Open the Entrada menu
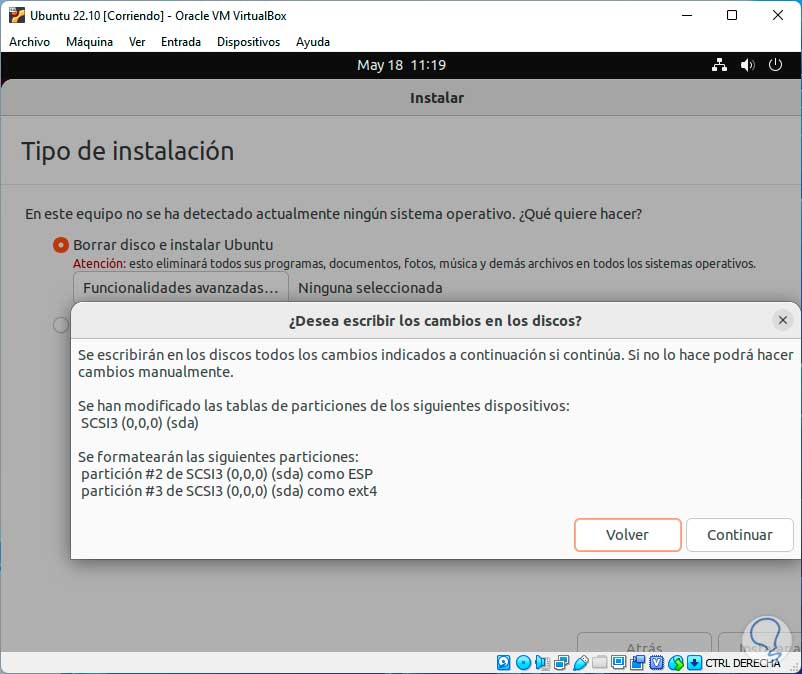 coord(181,42)
